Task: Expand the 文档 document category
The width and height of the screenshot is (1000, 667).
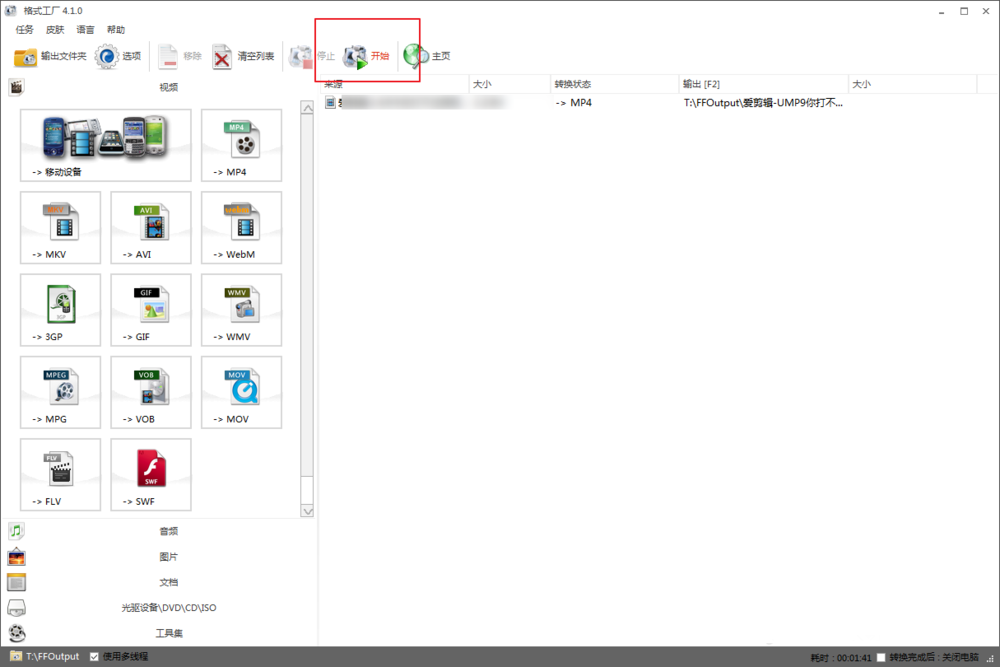Action: pyautogui.click(x=168, y=582)
